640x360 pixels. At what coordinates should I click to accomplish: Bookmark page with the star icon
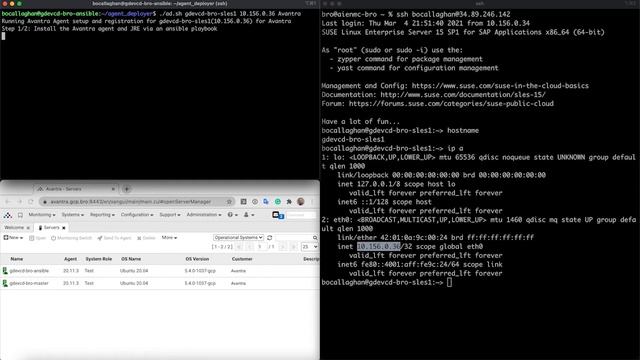[x=229, y=202]
